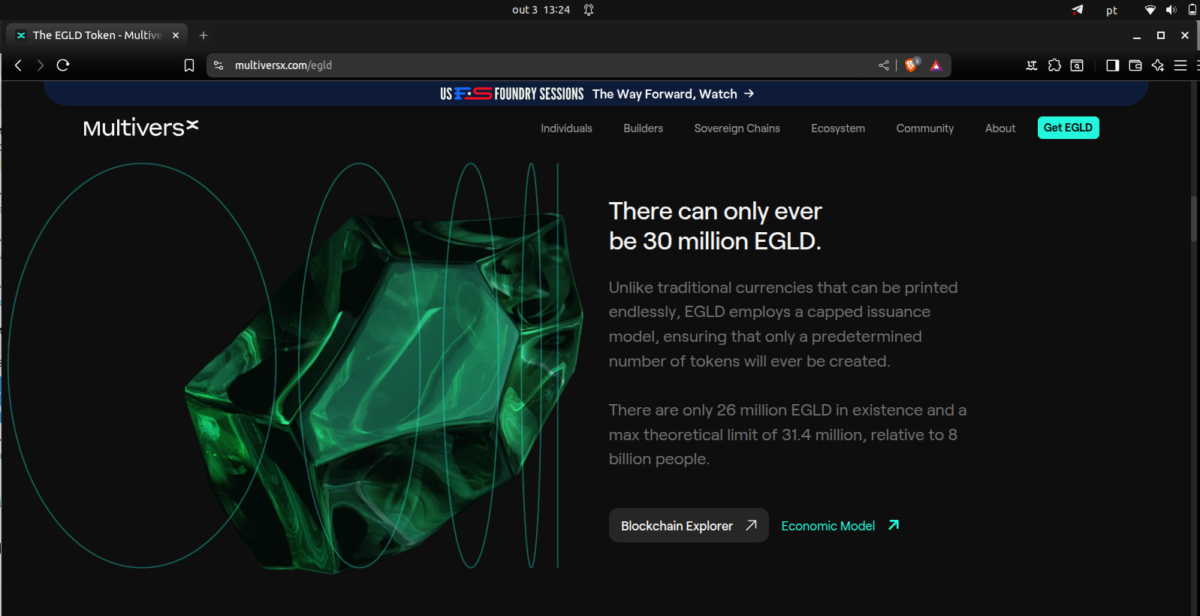The height and width of the screenshot is (616, 1200).
Task: Open Brave Rewards triangle icon
Action: click(x=936, y=65)
